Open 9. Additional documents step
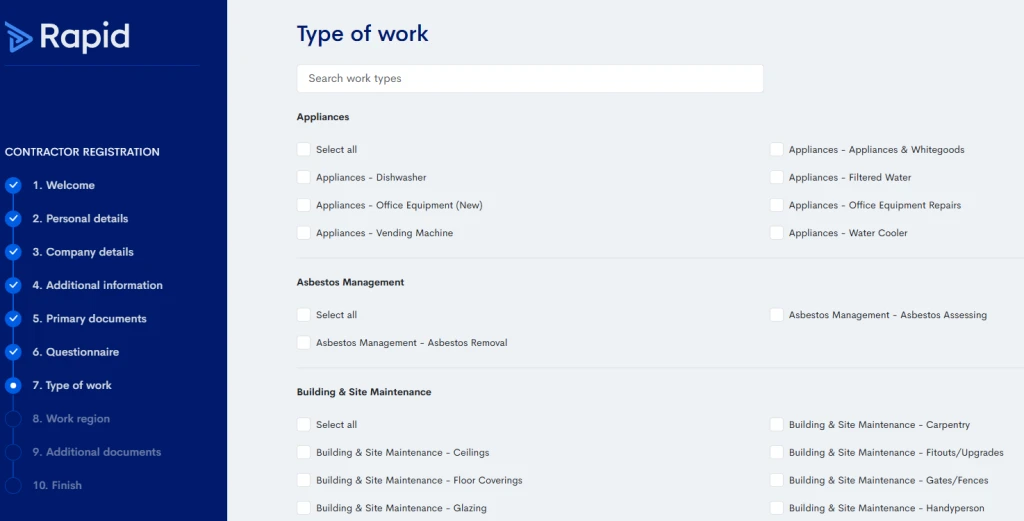 point(97,452)
